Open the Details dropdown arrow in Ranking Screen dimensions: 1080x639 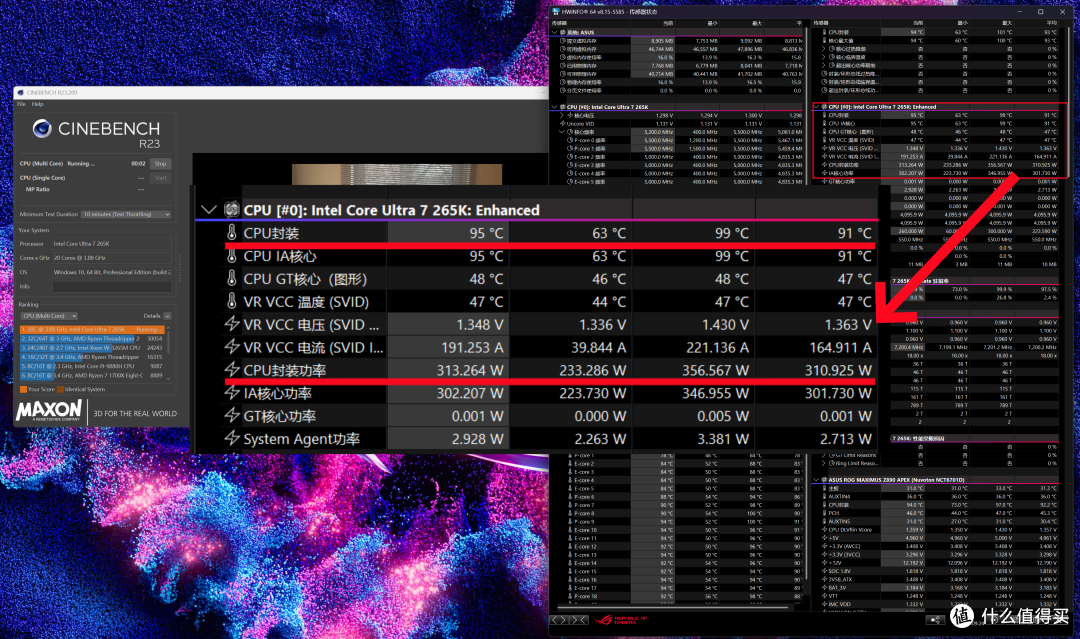(167, 316)
